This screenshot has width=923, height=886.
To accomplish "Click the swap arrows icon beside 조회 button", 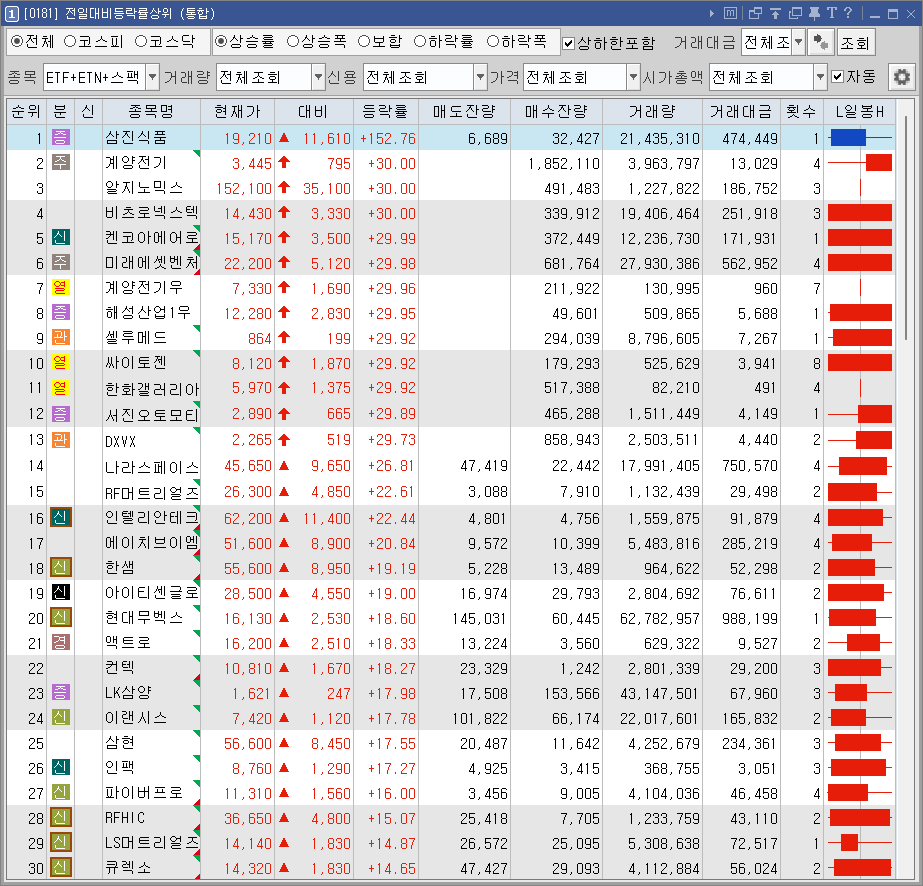I will [x=821, y=42].
